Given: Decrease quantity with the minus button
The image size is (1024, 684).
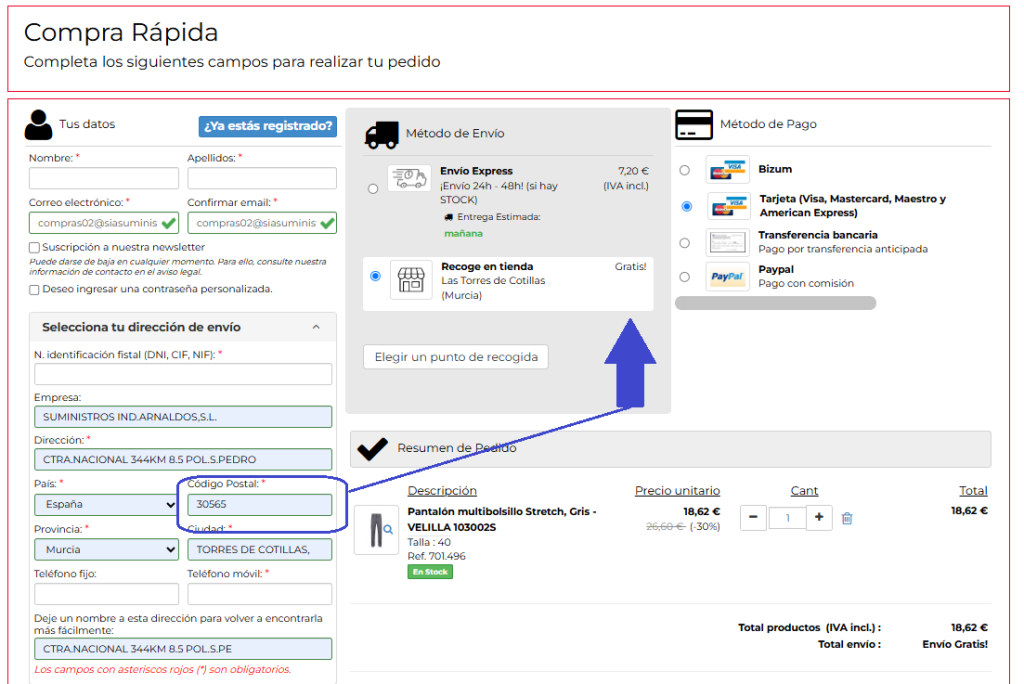Looking at the screenshot, I should 753,517.
